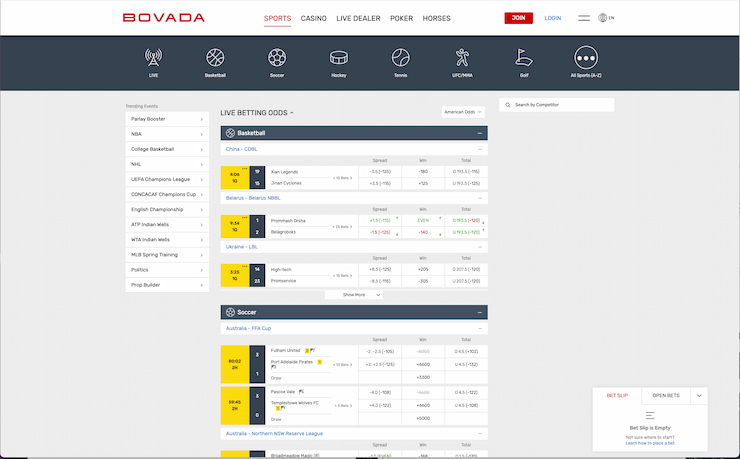Select the UFC/MMA fighter icon
This screenshot has height=459, width=740.
tap(462, 58)
